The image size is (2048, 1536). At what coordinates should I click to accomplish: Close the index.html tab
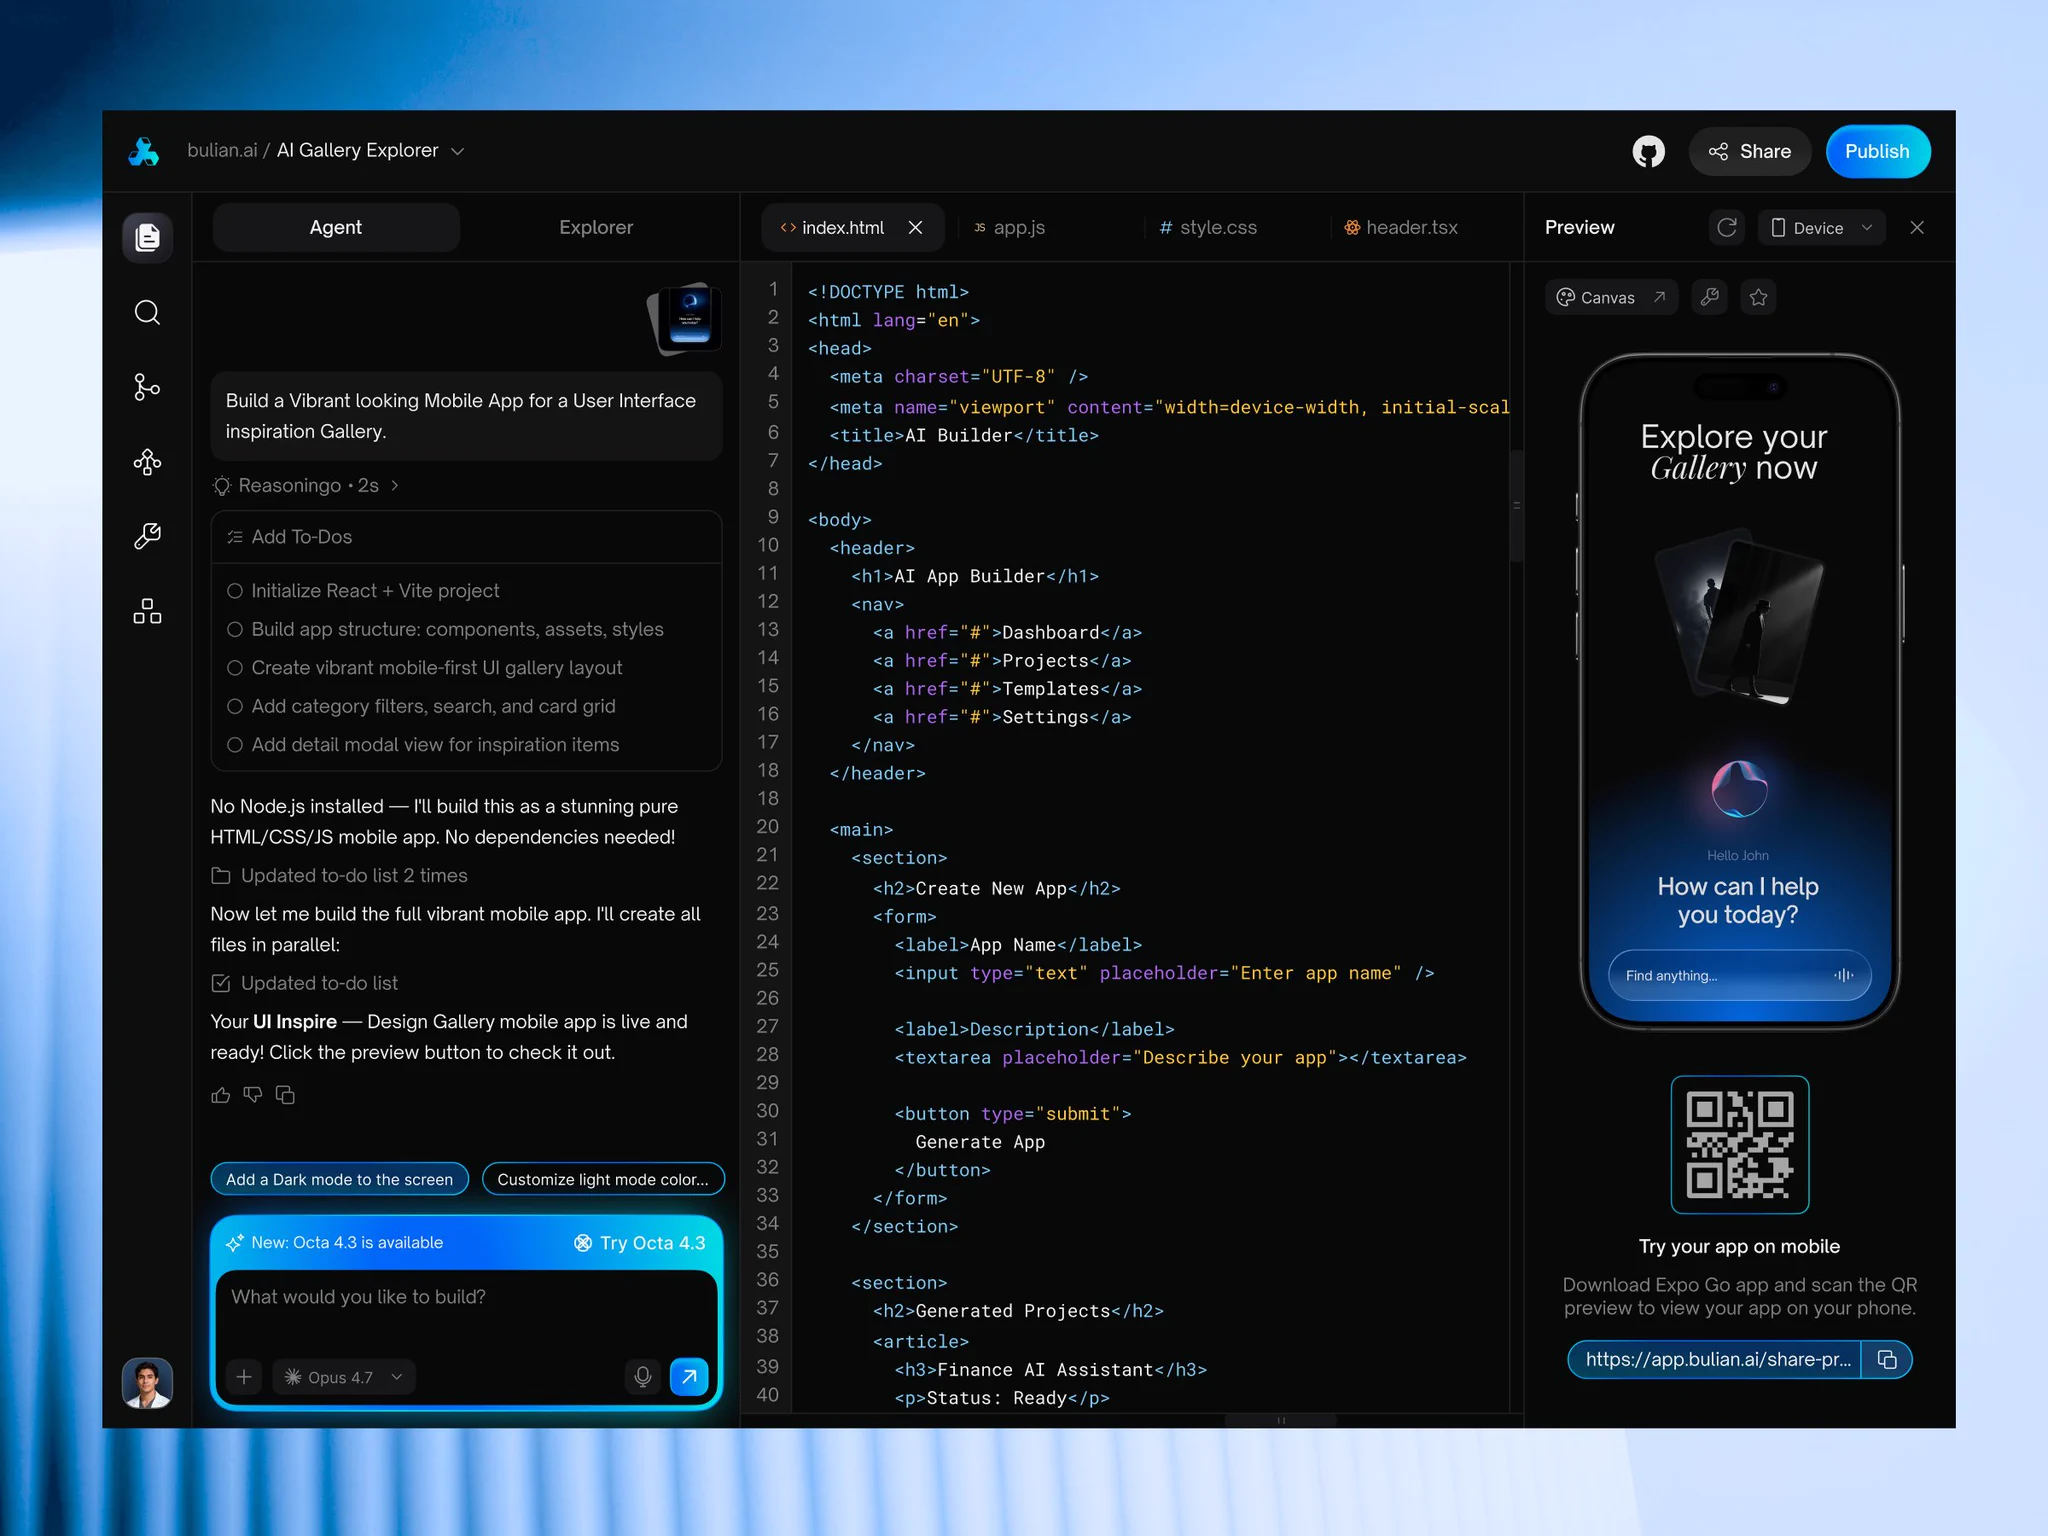click(915, 227)
